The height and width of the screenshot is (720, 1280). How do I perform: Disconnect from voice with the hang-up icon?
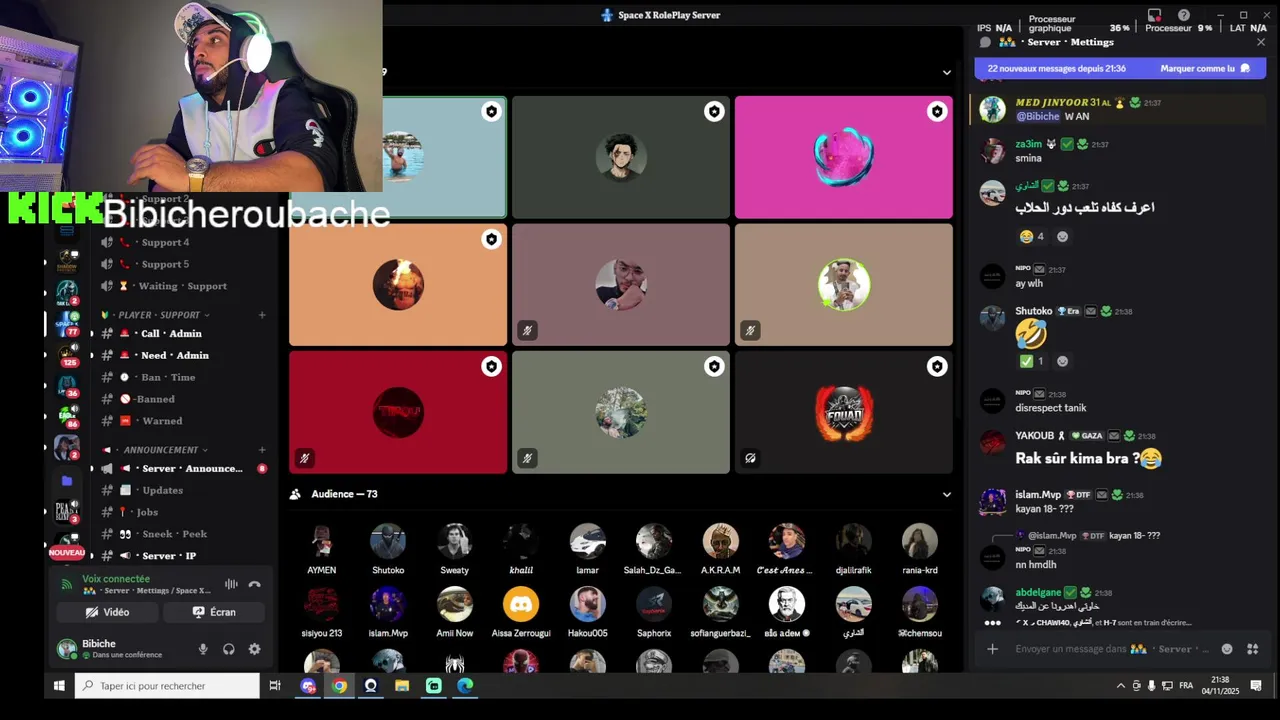pos(254,584)
